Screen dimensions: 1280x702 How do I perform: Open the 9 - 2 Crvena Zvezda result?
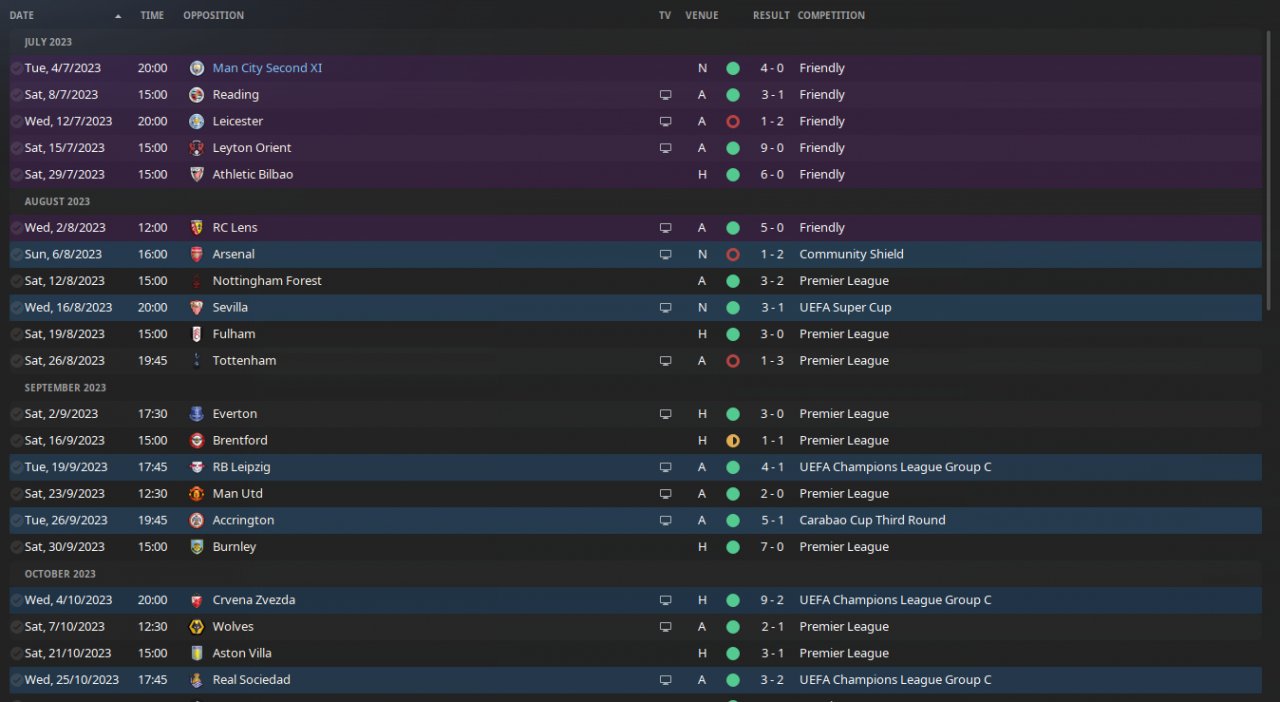pyautogui.click(x=771, y=600)
